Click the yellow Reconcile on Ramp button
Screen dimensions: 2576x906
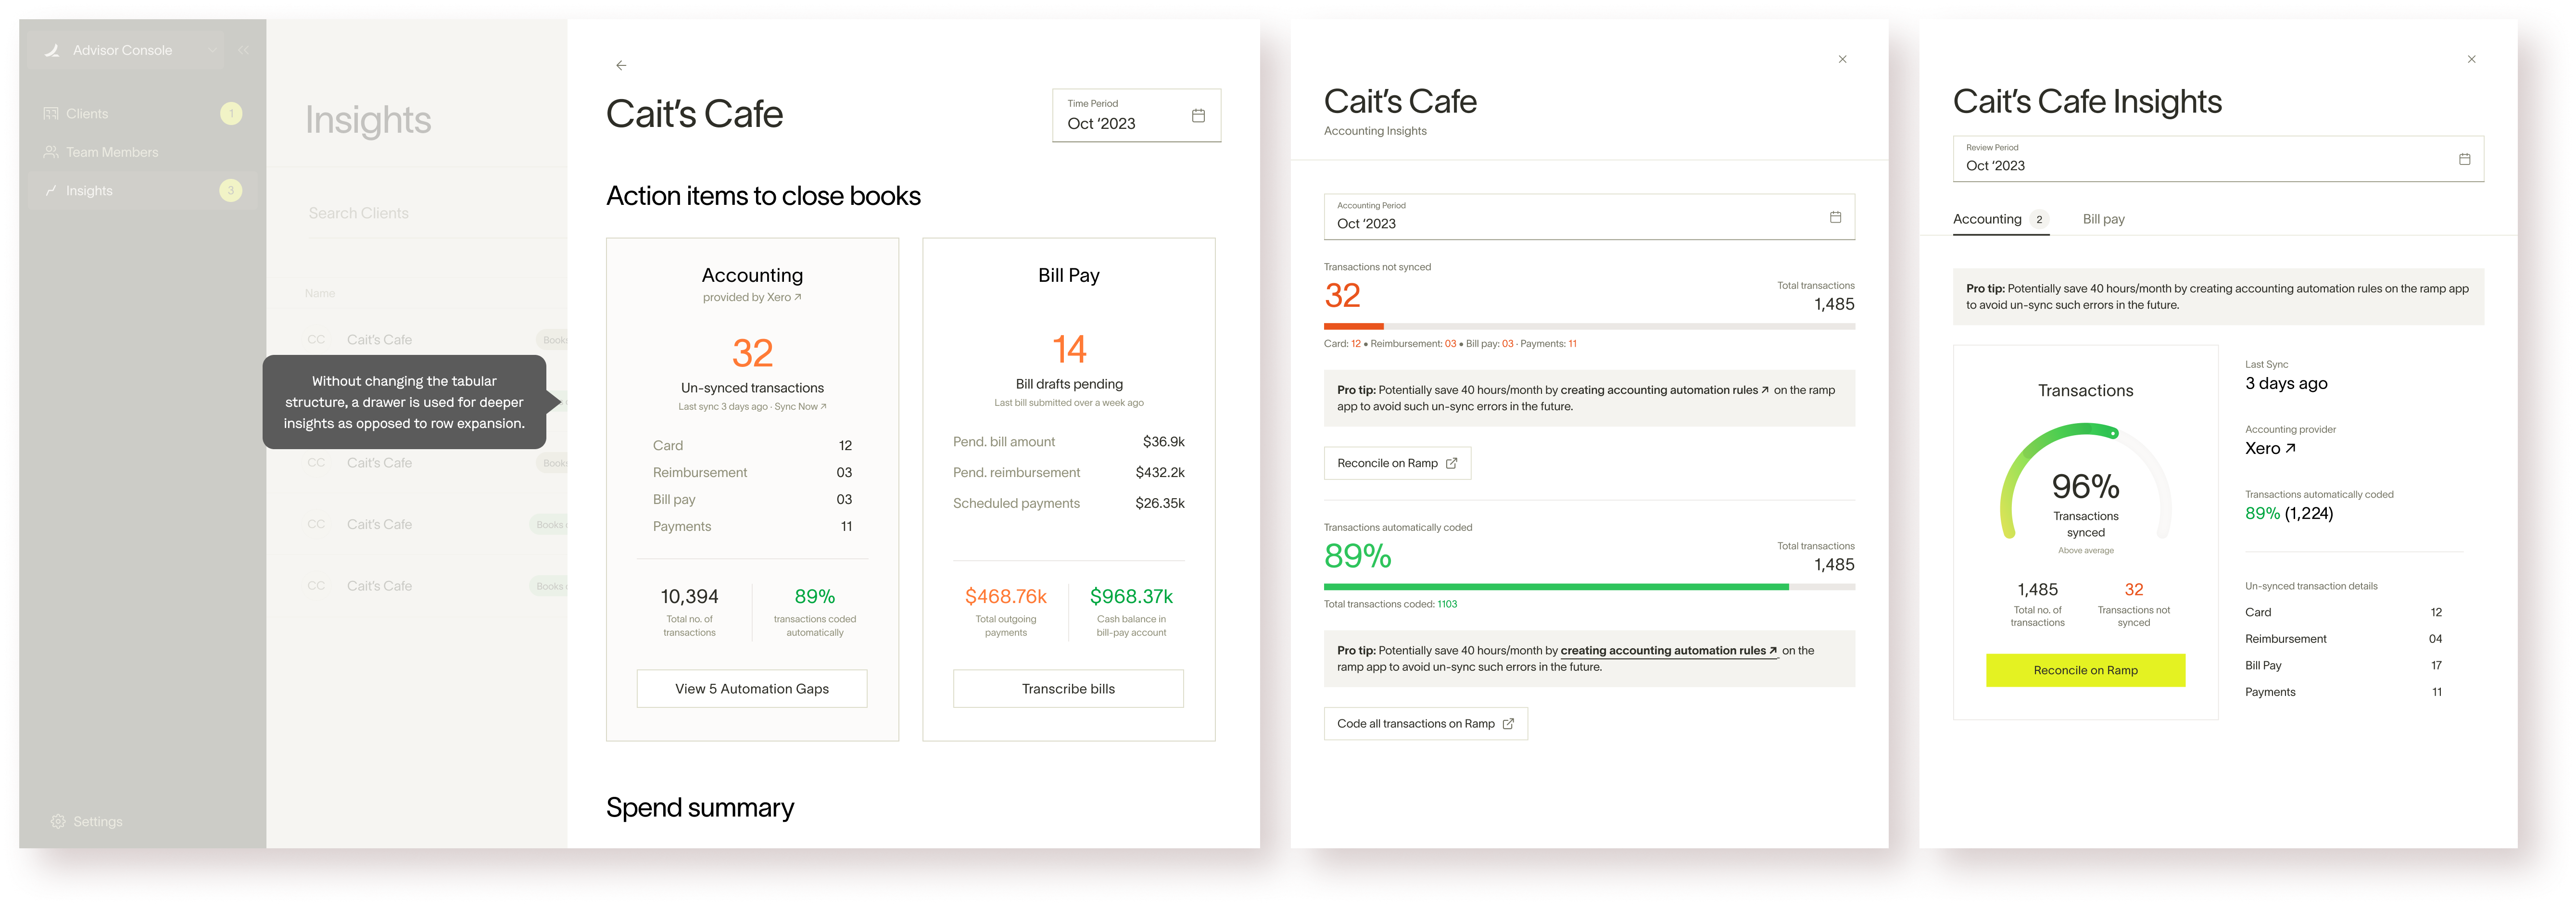point(2085,670)
